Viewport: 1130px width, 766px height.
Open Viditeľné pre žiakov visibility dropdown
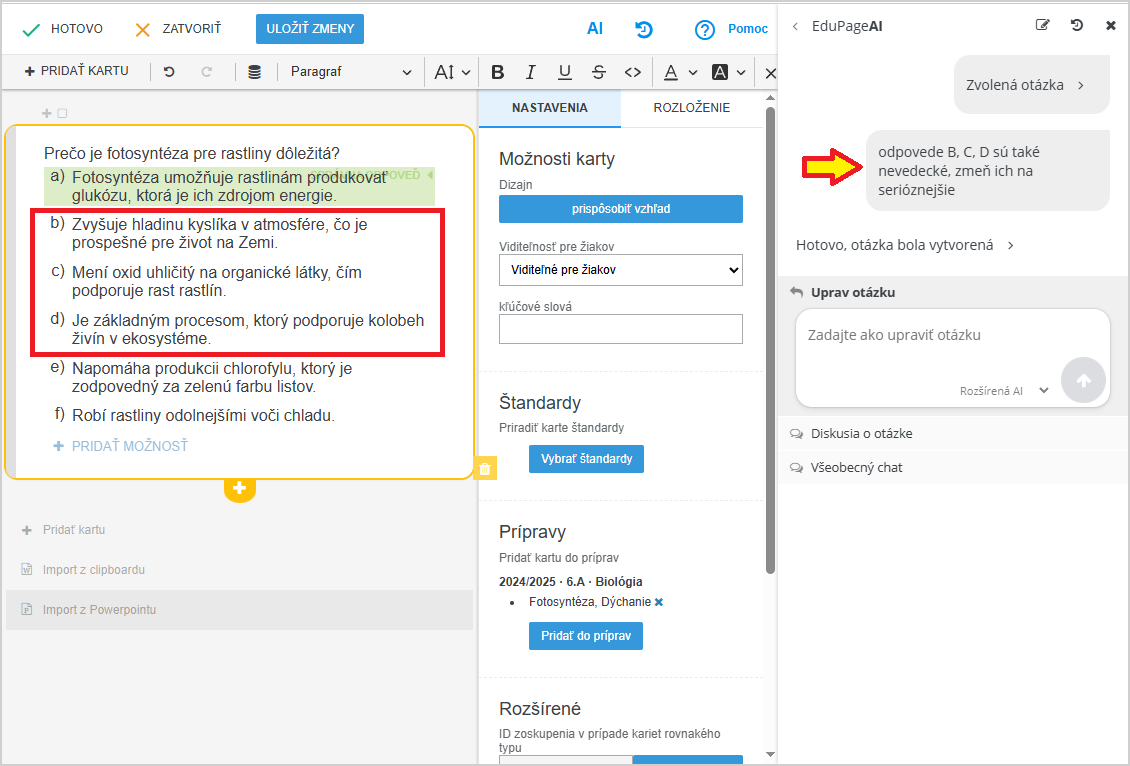pyautogui.click(x=620, y=269)
